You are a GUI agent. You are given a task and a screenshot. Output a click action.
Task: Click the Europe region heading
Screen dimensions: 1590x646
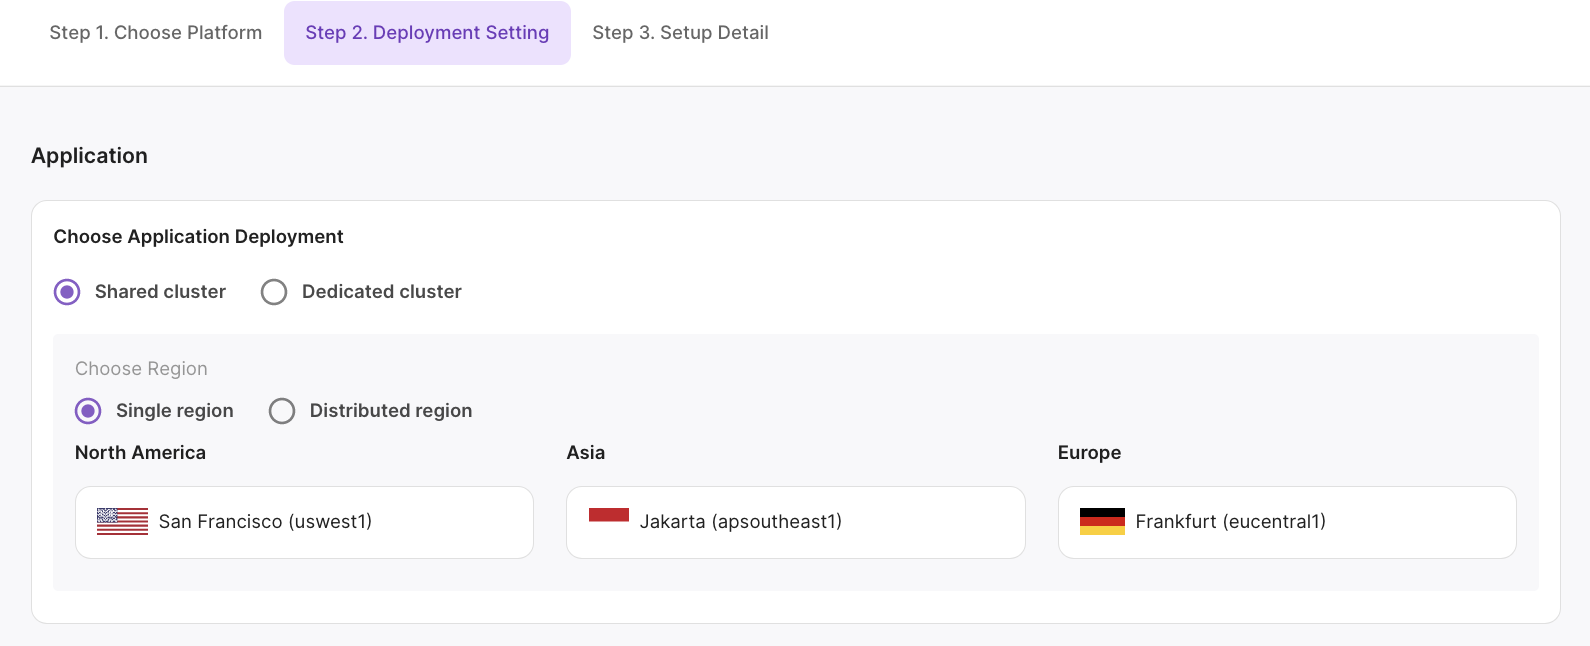tap(1089, 453)
